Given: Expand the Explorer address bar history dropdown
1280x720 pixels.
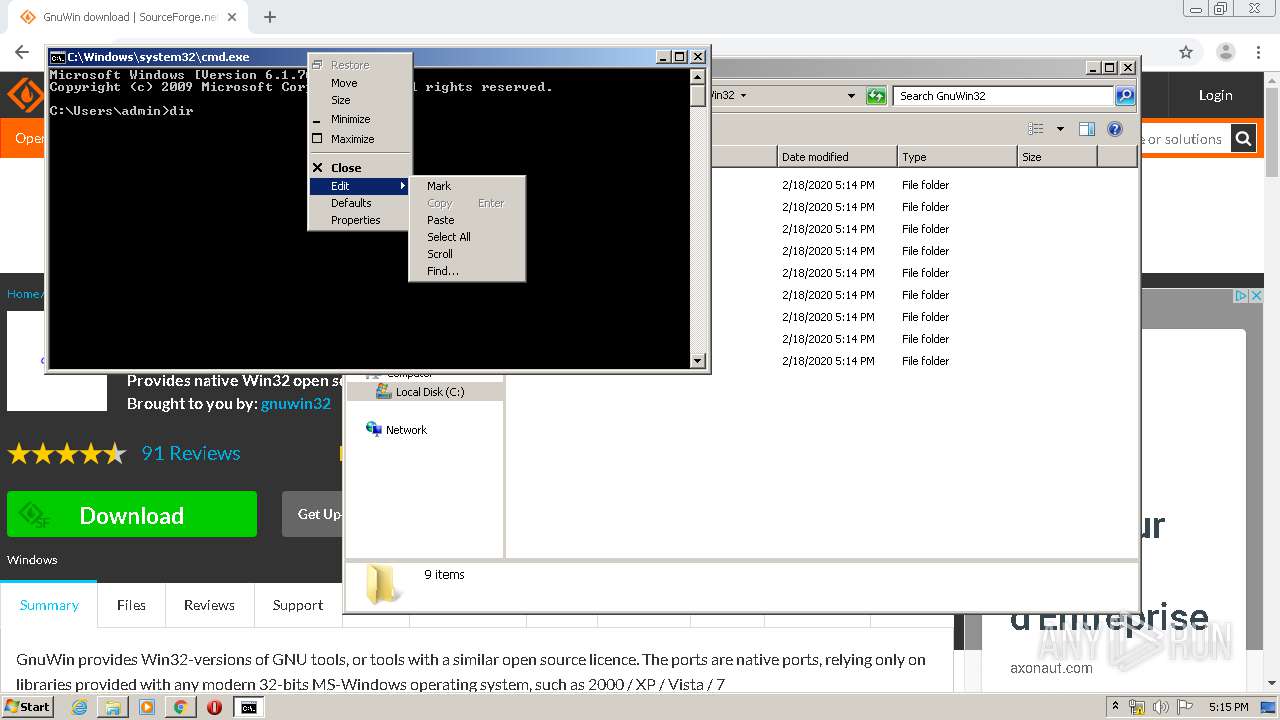Looking at the screenshot, I should pyautogui.click(x=851, y=96).
